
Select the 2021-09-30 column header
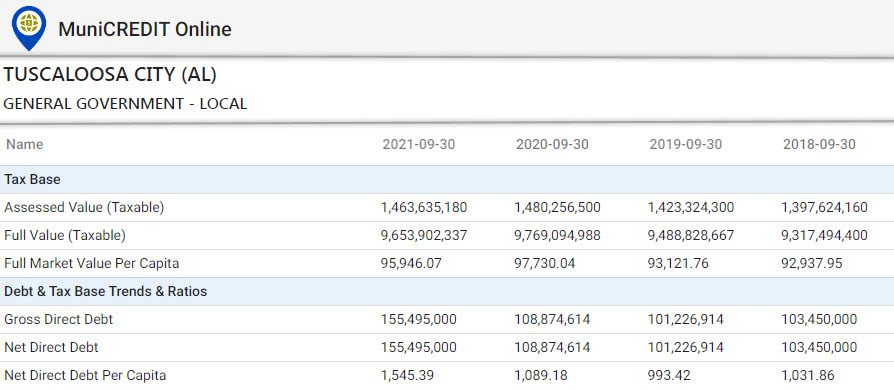pos(419,144)
